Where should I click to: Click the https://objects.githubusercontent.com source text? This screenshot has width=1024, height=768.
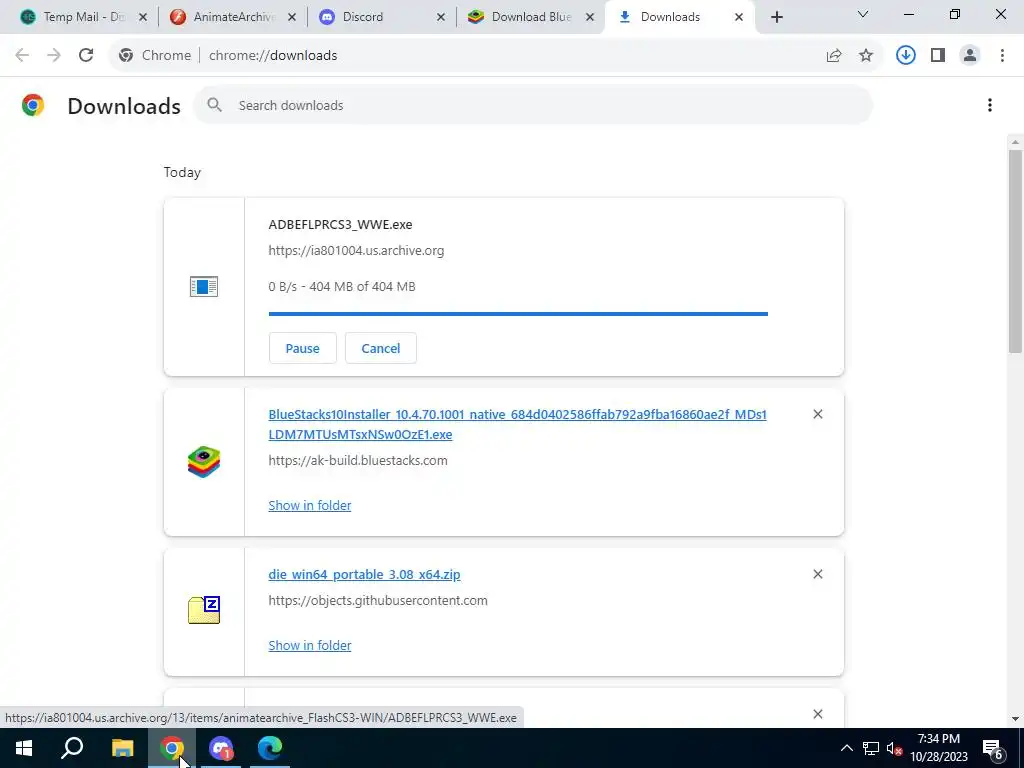click(x=378, y=601)
